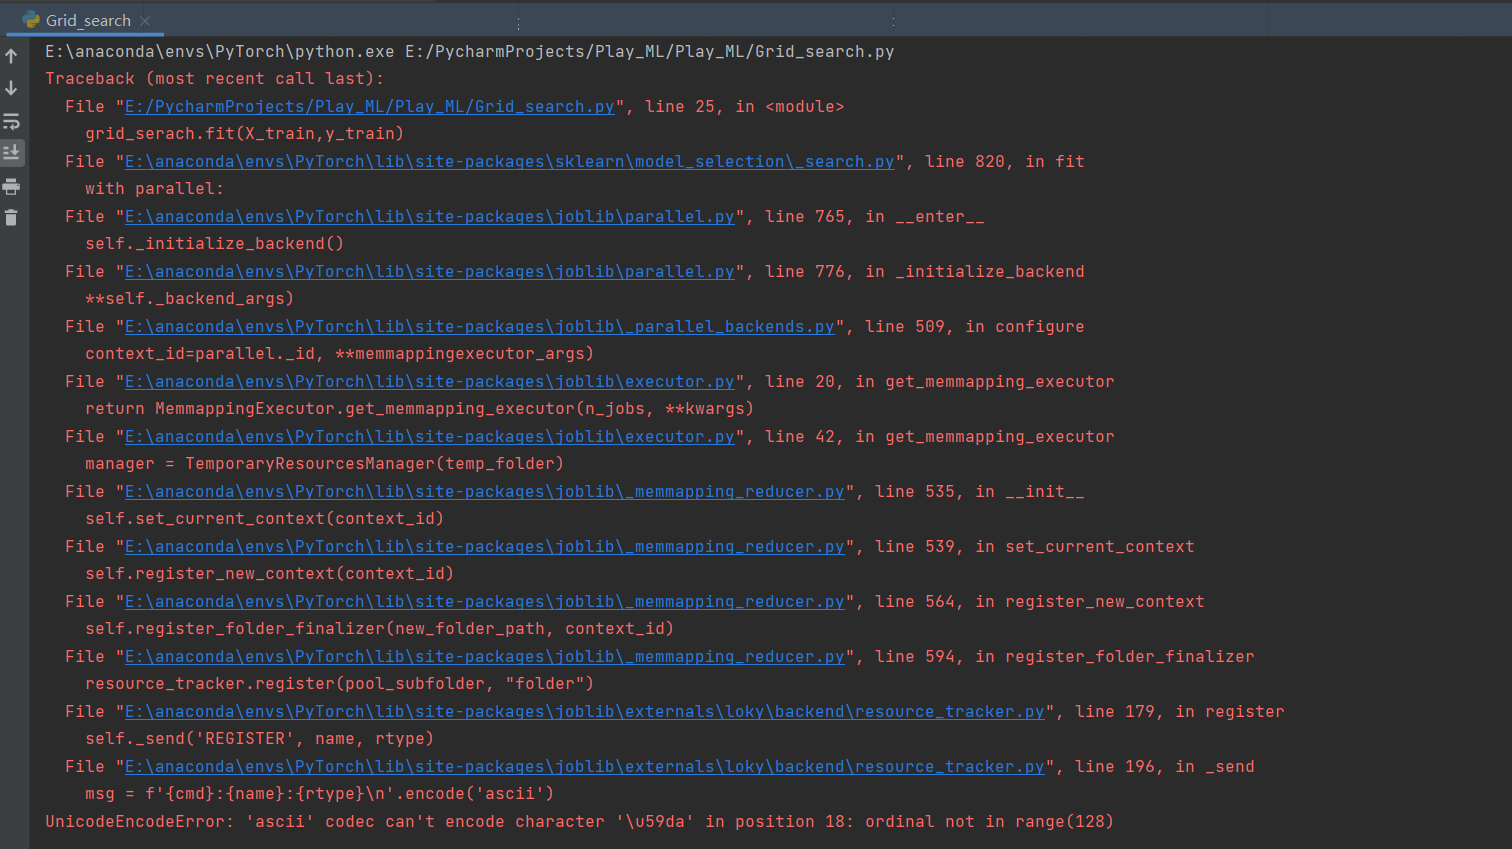Select the Grid_search run tab
Viewport: 1512px width, 849px height.
point(88,20)
